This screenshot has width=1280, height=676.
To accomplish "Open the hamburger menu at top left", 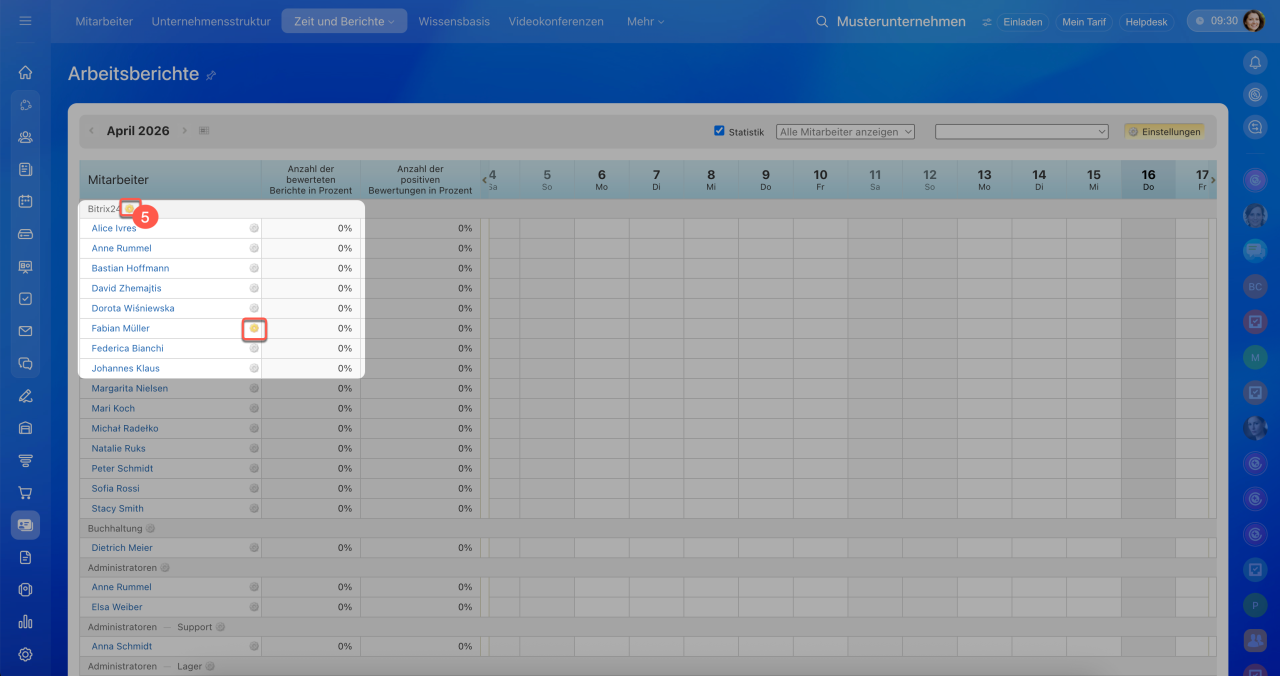I will pos(25,21).
